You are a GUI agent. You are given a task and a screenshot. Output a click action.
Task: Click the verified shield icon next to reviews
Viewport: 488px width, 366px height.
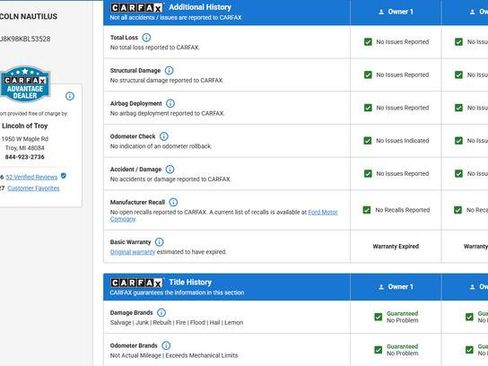click(x=64, y=176)
